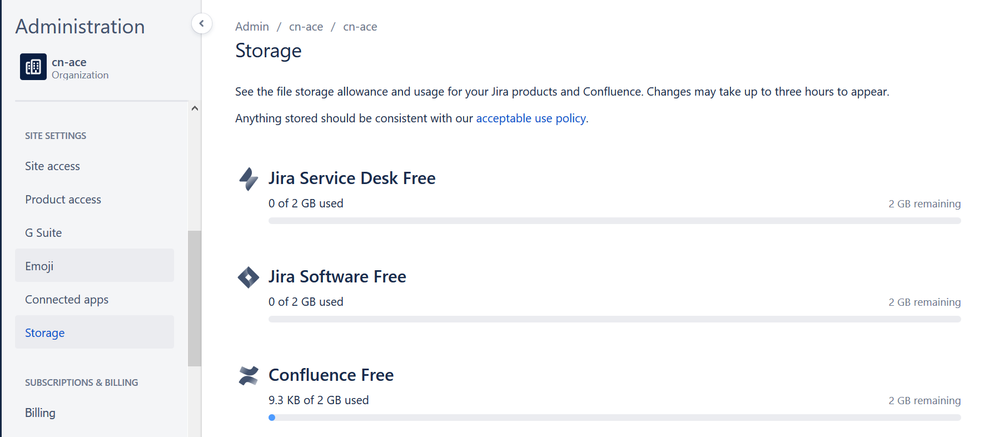Click the Jira Service Desk Free heading
The image size is (999, 437).
click(x=352, y=178)
